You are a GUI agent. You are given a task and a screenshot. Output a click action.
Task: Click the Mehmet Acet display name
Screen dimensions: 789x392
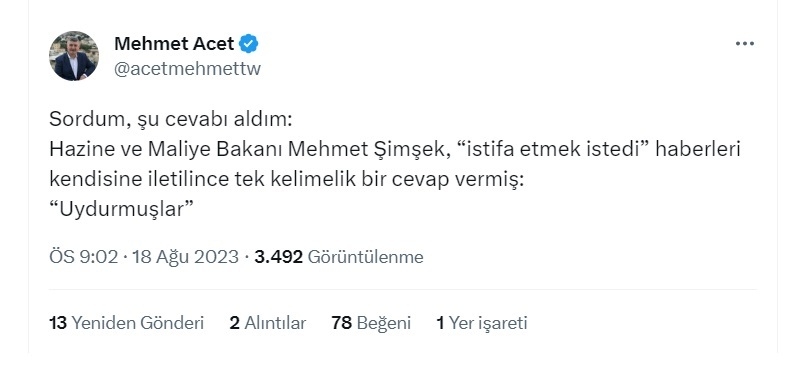pyautogui.click(x=174, y=44)
